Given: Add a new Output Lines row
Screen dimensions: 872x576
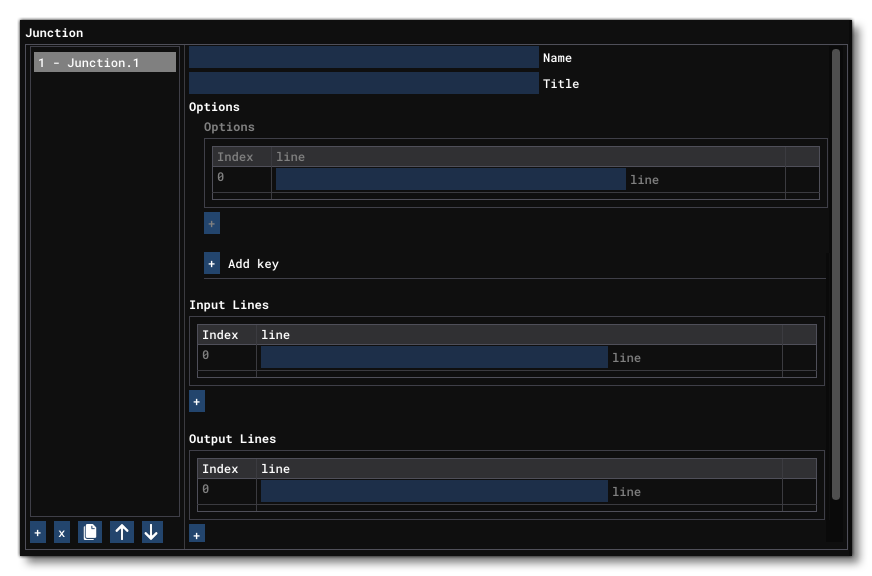Looking at the screenshot, I should [x=197, y=535].
